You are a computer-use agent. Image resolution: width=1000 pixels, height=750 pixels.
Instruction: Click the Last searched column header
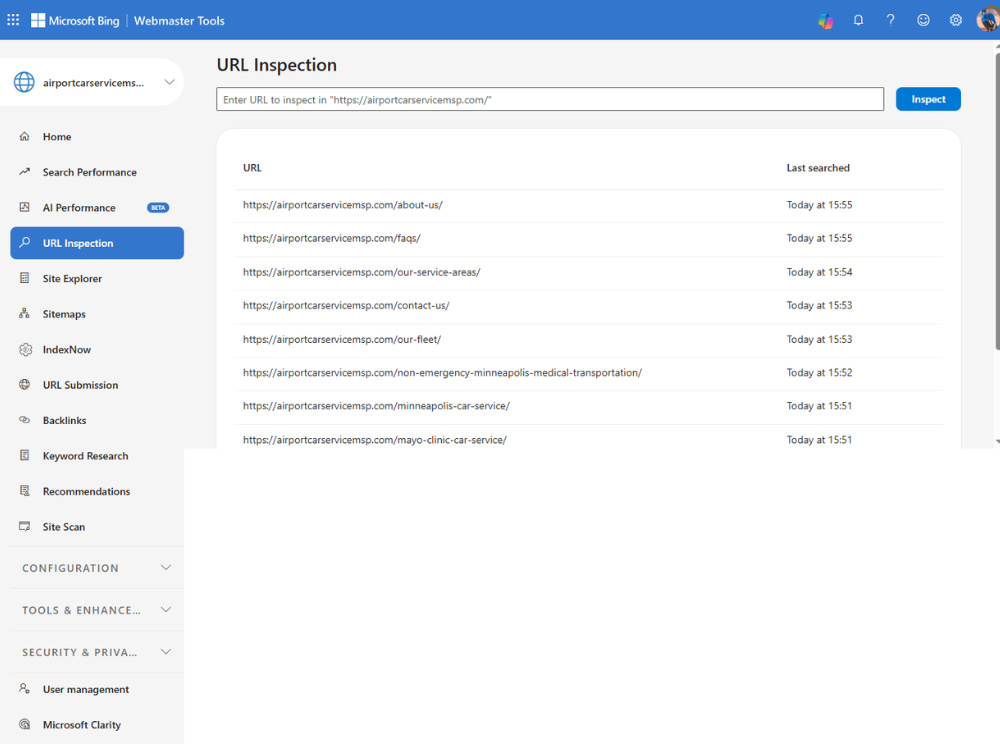coord(818,168)
